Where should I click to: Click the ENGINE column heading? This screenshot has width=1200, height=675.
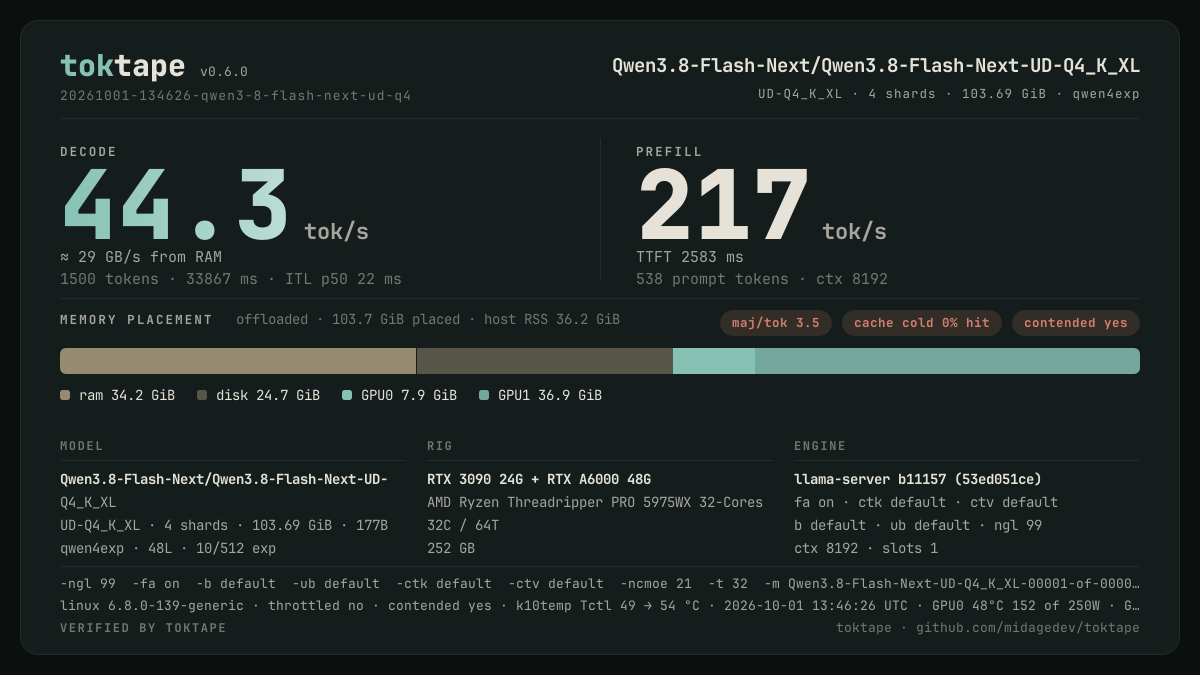820,446
